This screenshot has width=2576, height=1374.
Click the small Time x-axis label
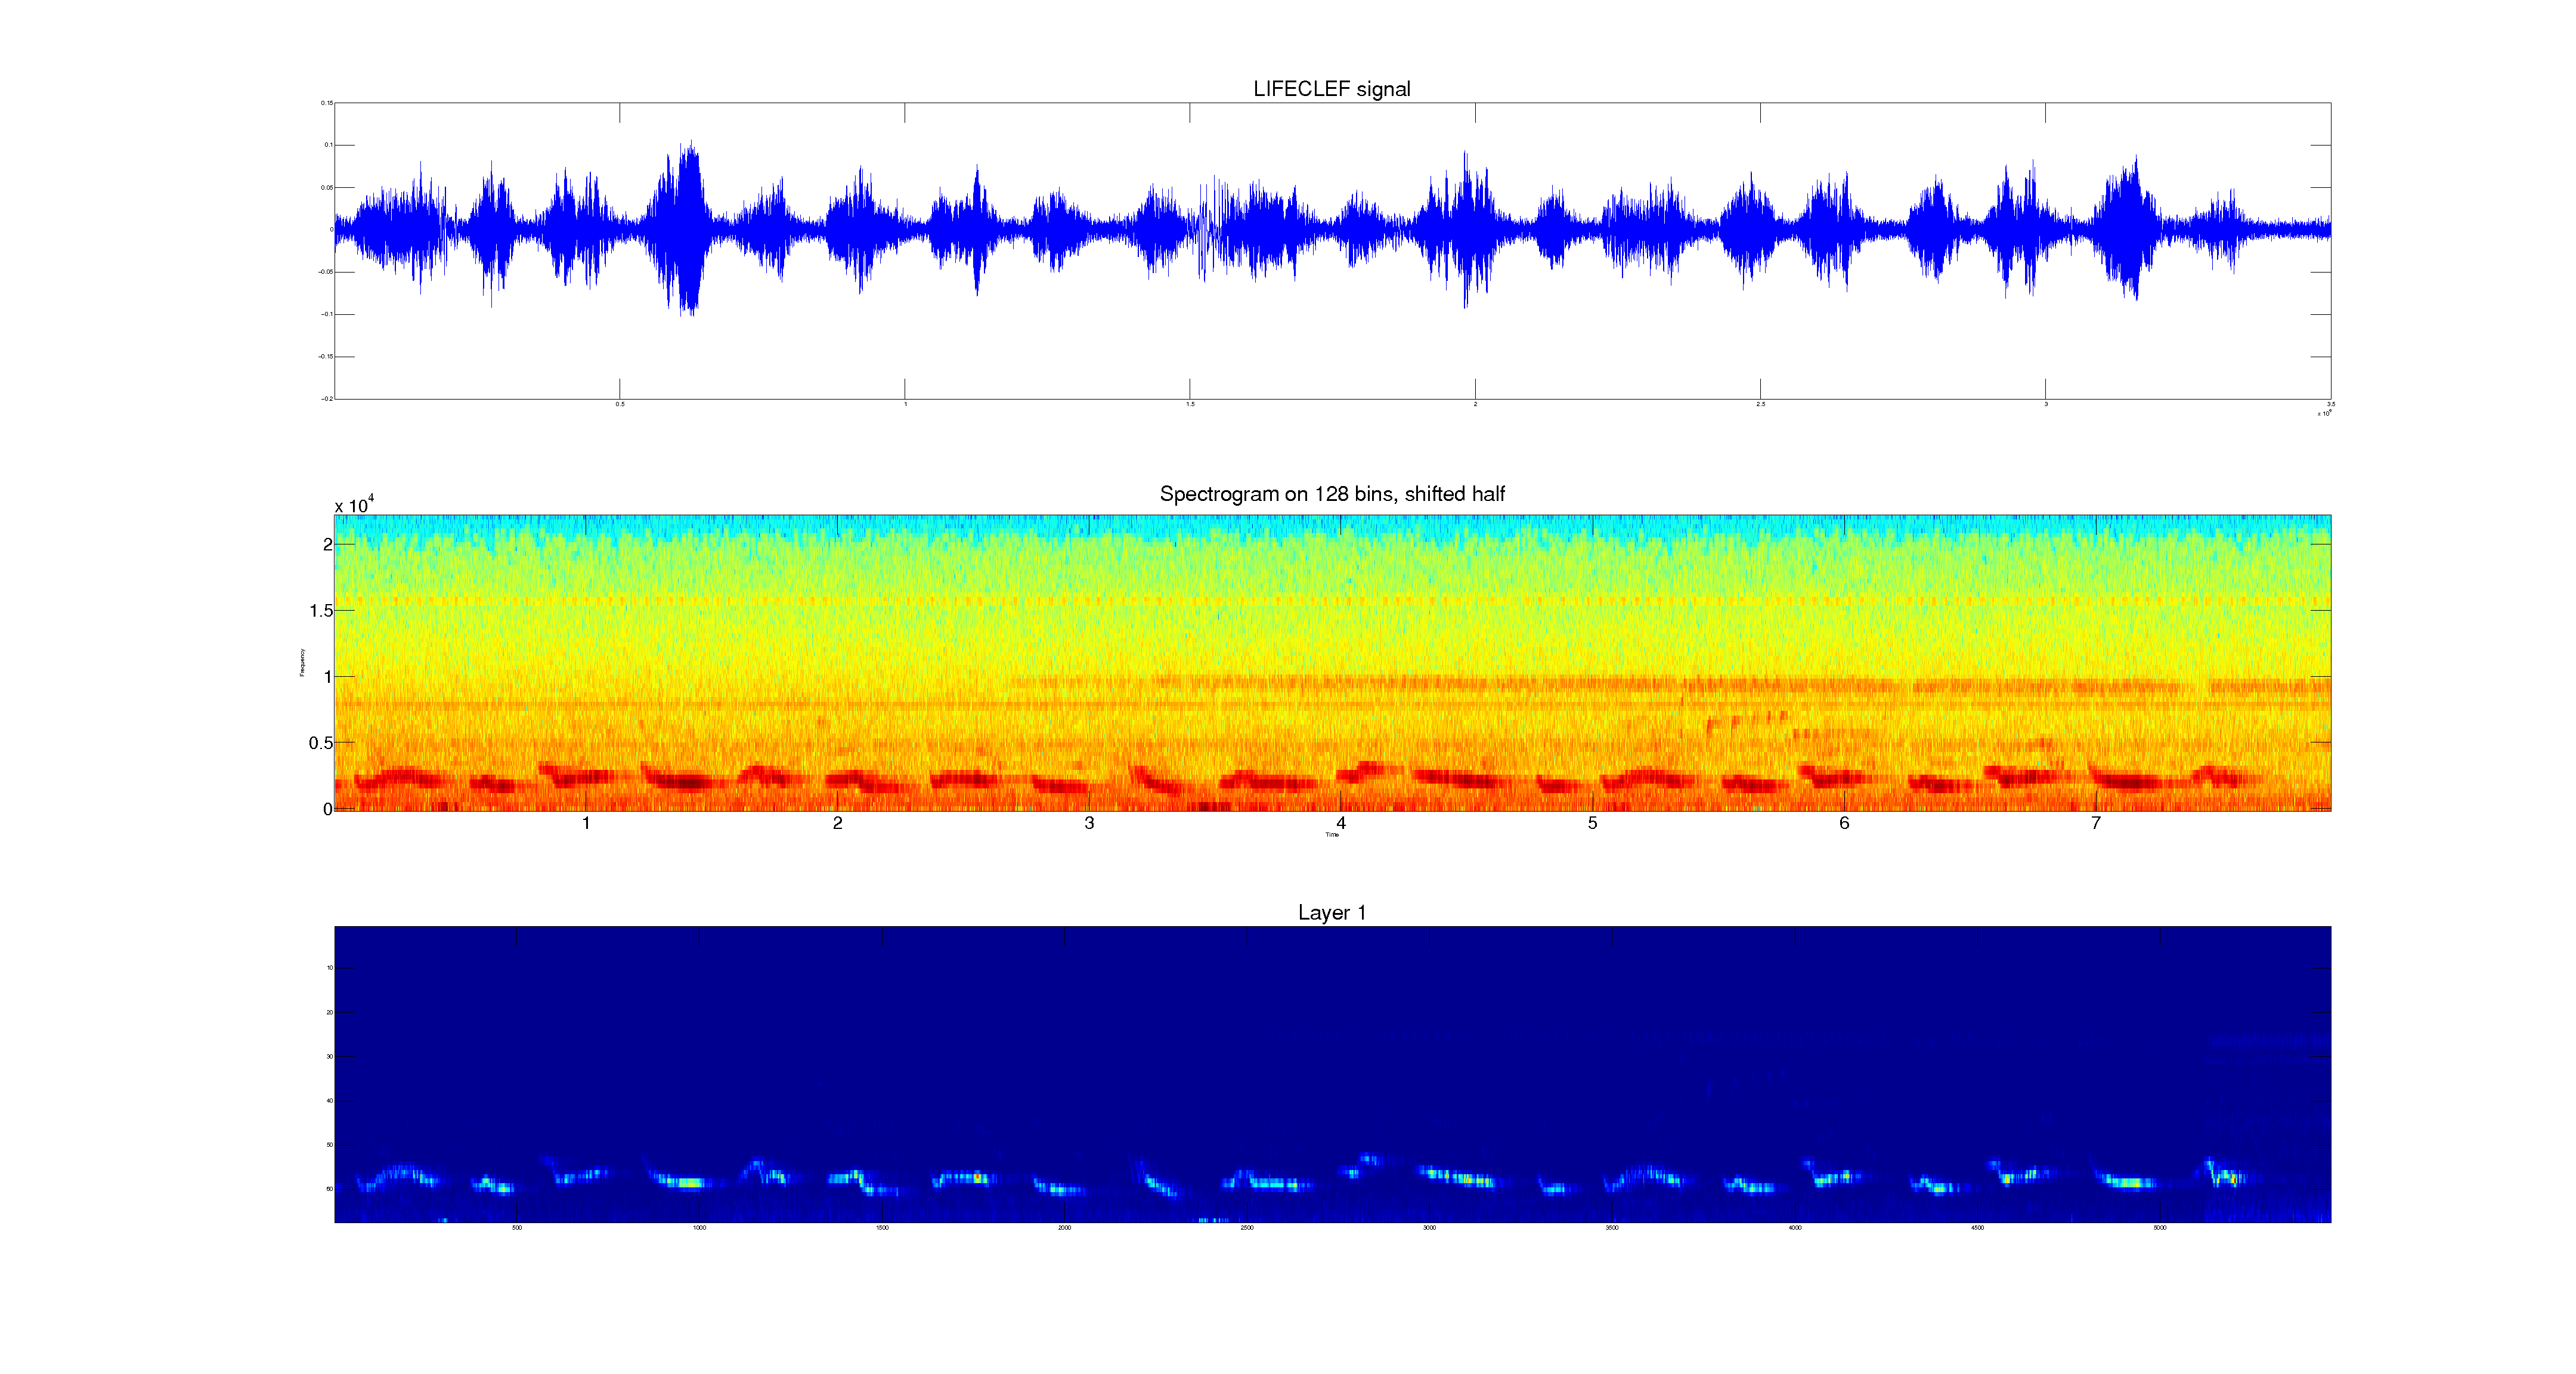1331,835
